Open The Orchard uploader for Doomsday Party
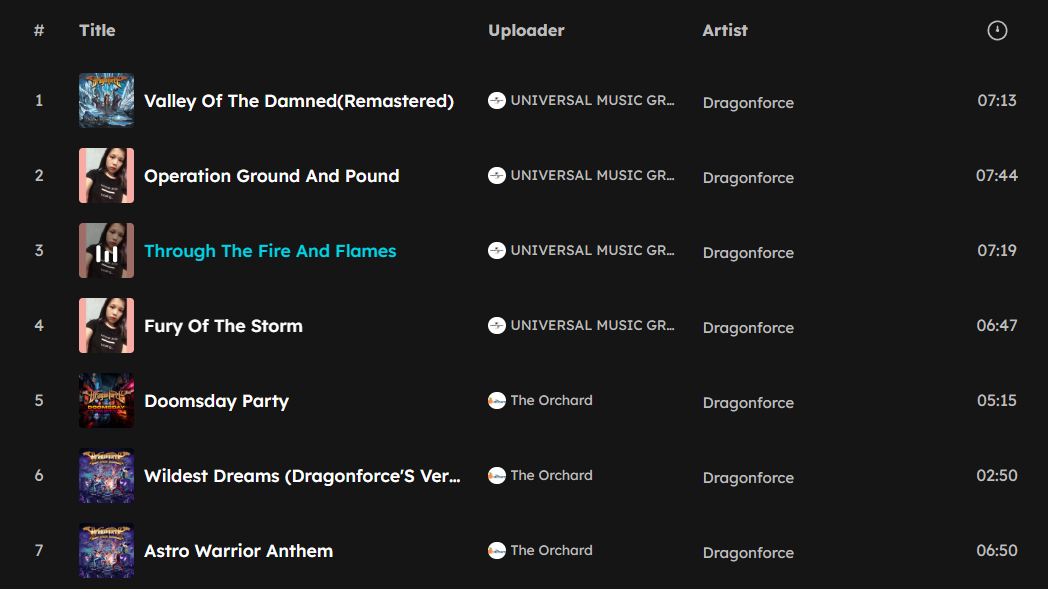This screenshot has height=589, width=1048. point(551,400)
